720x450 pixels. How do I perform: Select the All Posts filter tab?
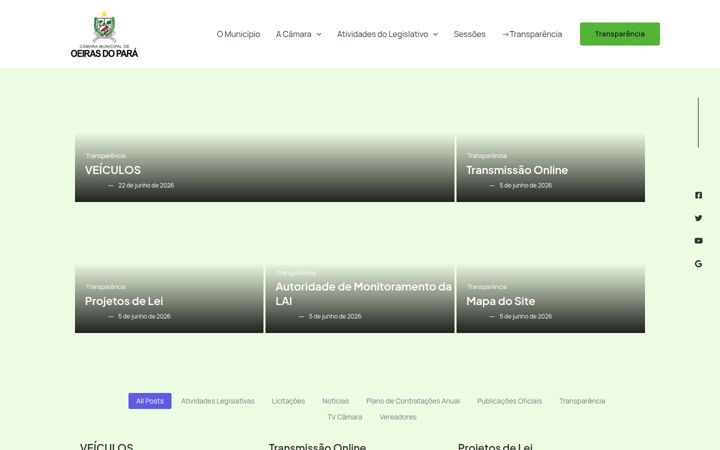pyautogui.click(x=150, y=401)
